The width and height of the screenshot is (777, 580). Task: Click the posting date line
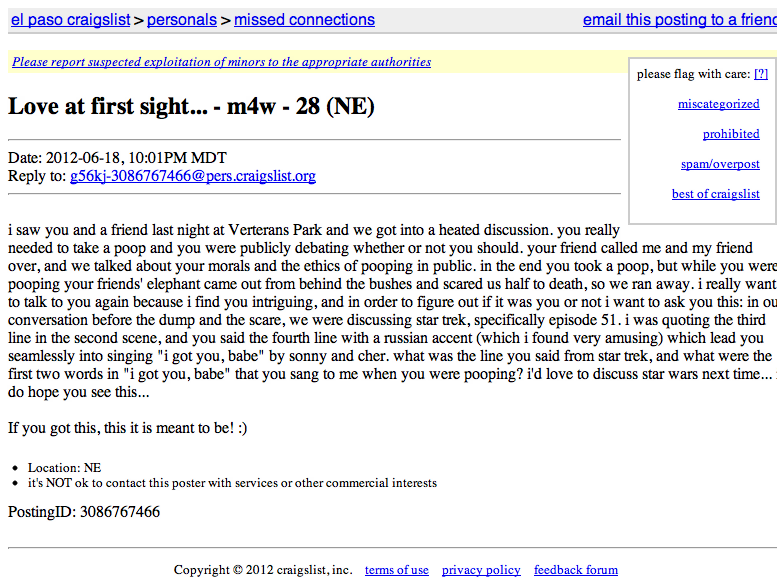(117, 158)
